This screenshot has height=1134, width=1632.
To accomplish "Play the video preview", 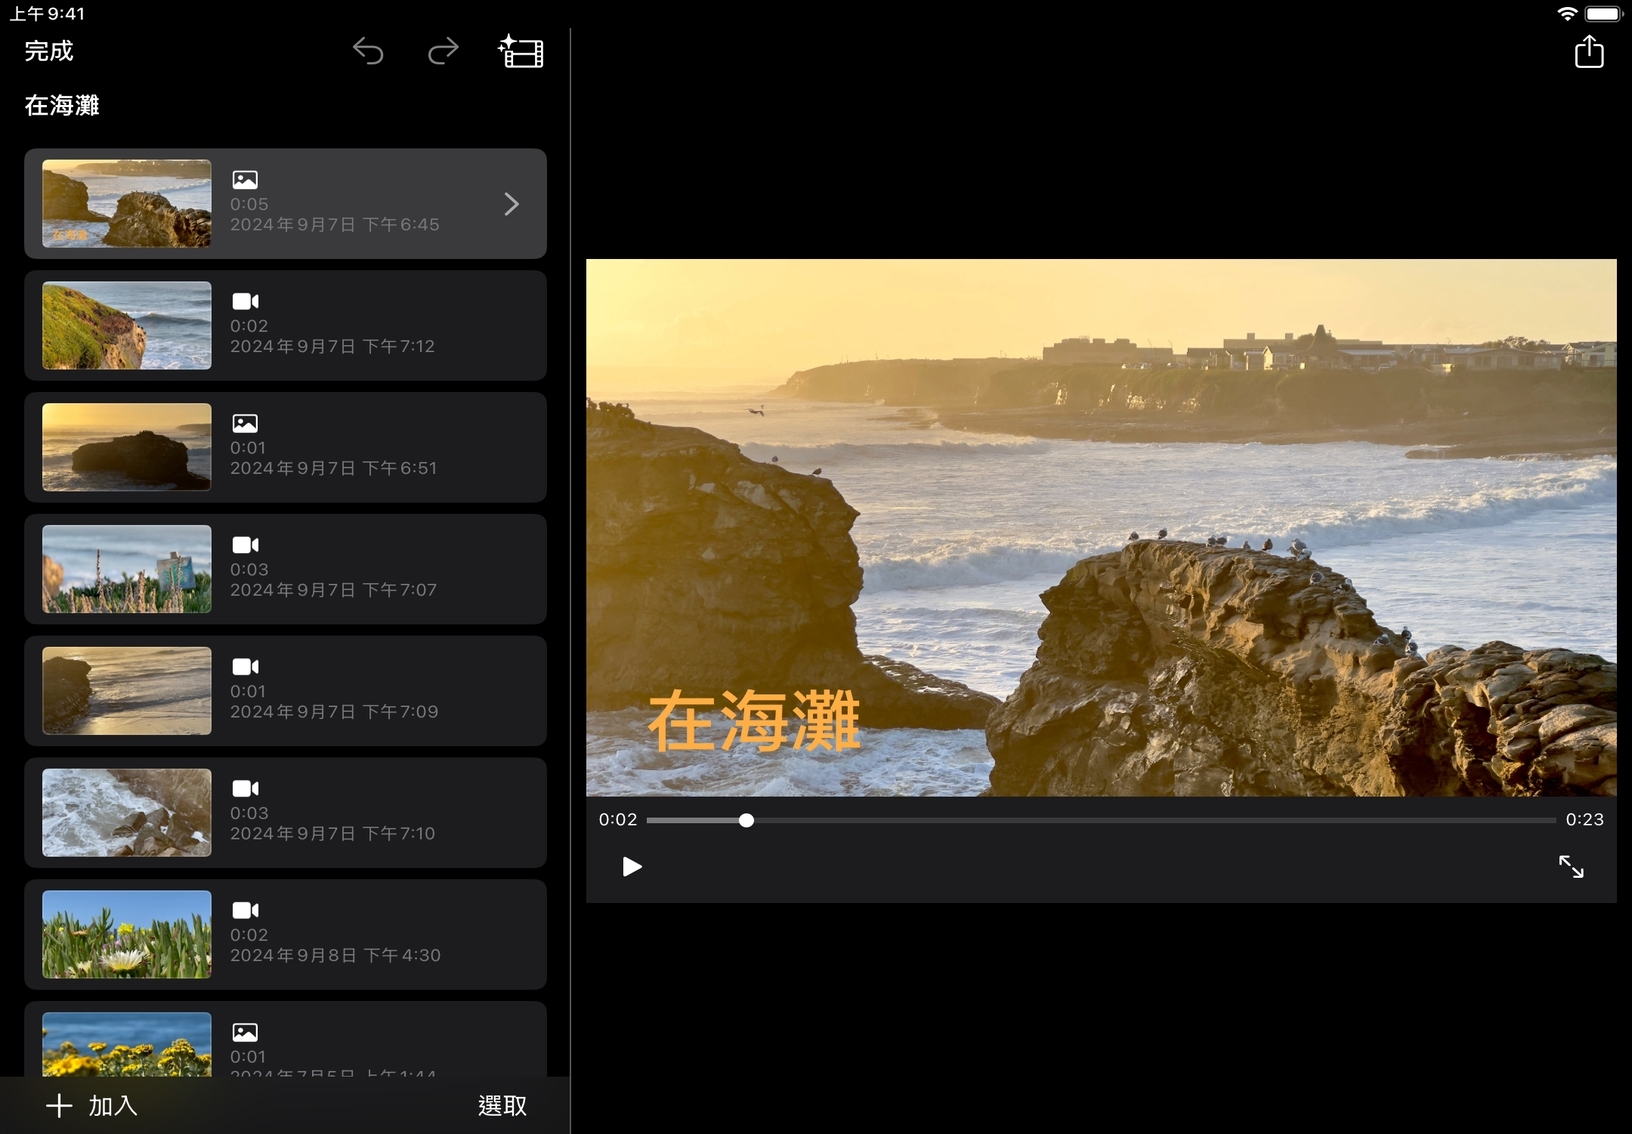I will (x=631, y=866).
